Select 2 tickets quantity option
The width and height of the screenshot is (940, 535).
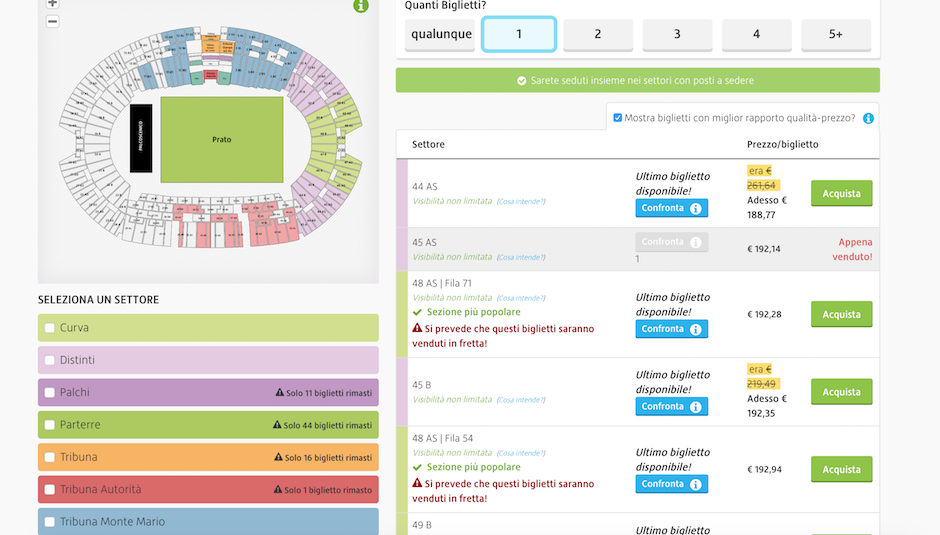point(598,34)
